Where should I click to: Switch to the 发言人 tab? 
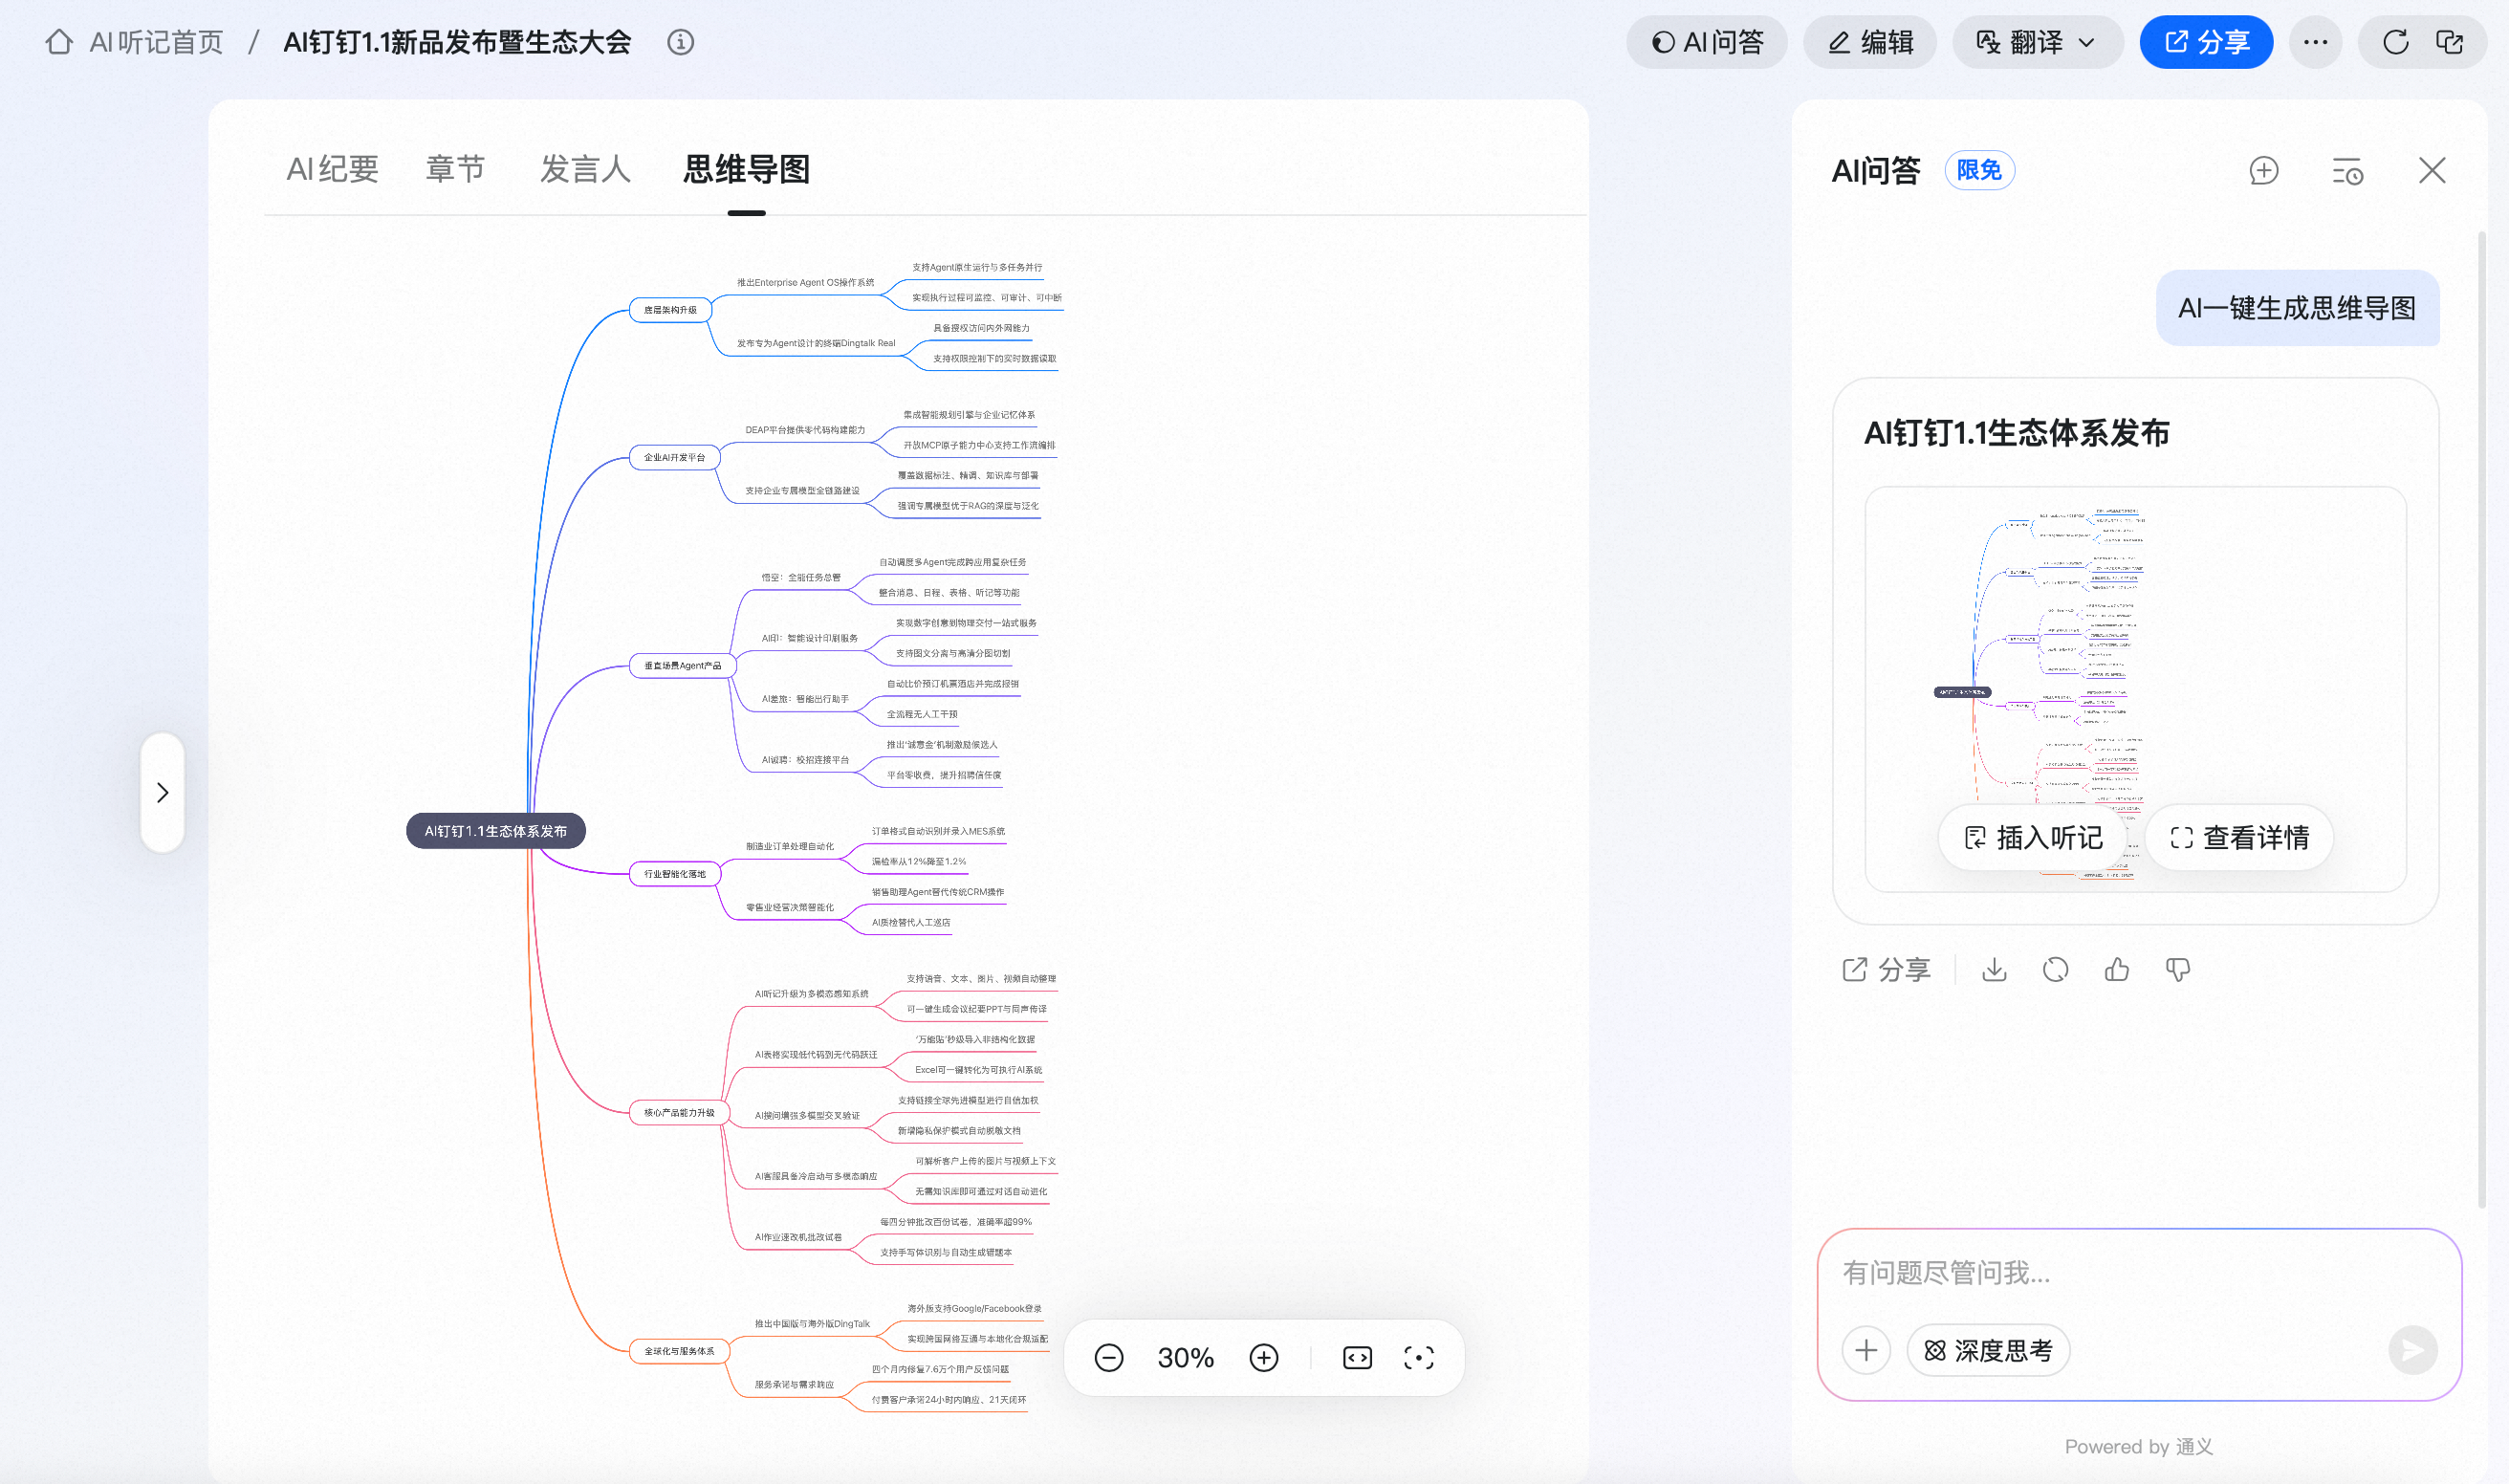tap(585, 169)
